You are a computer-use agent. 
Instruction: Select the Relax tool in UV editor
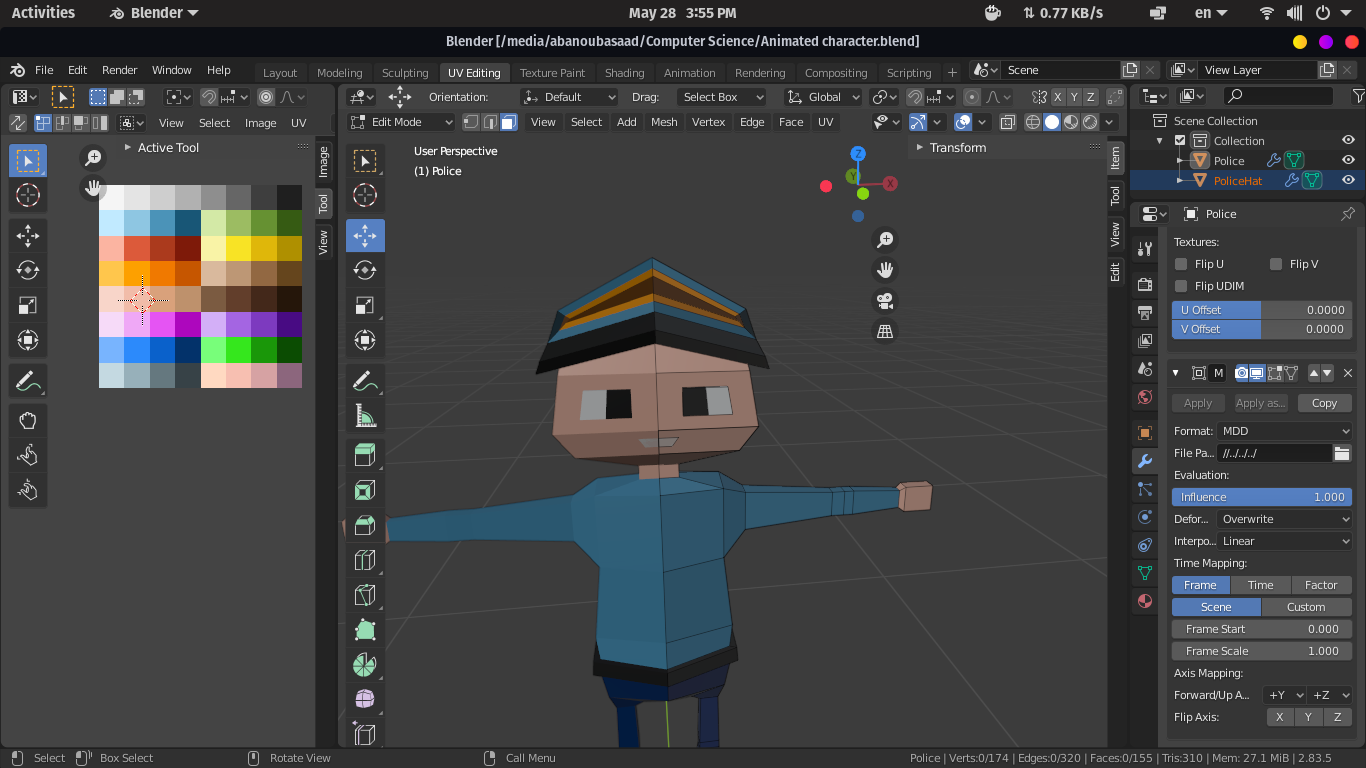pyautogui.click(x=28, y=455)
